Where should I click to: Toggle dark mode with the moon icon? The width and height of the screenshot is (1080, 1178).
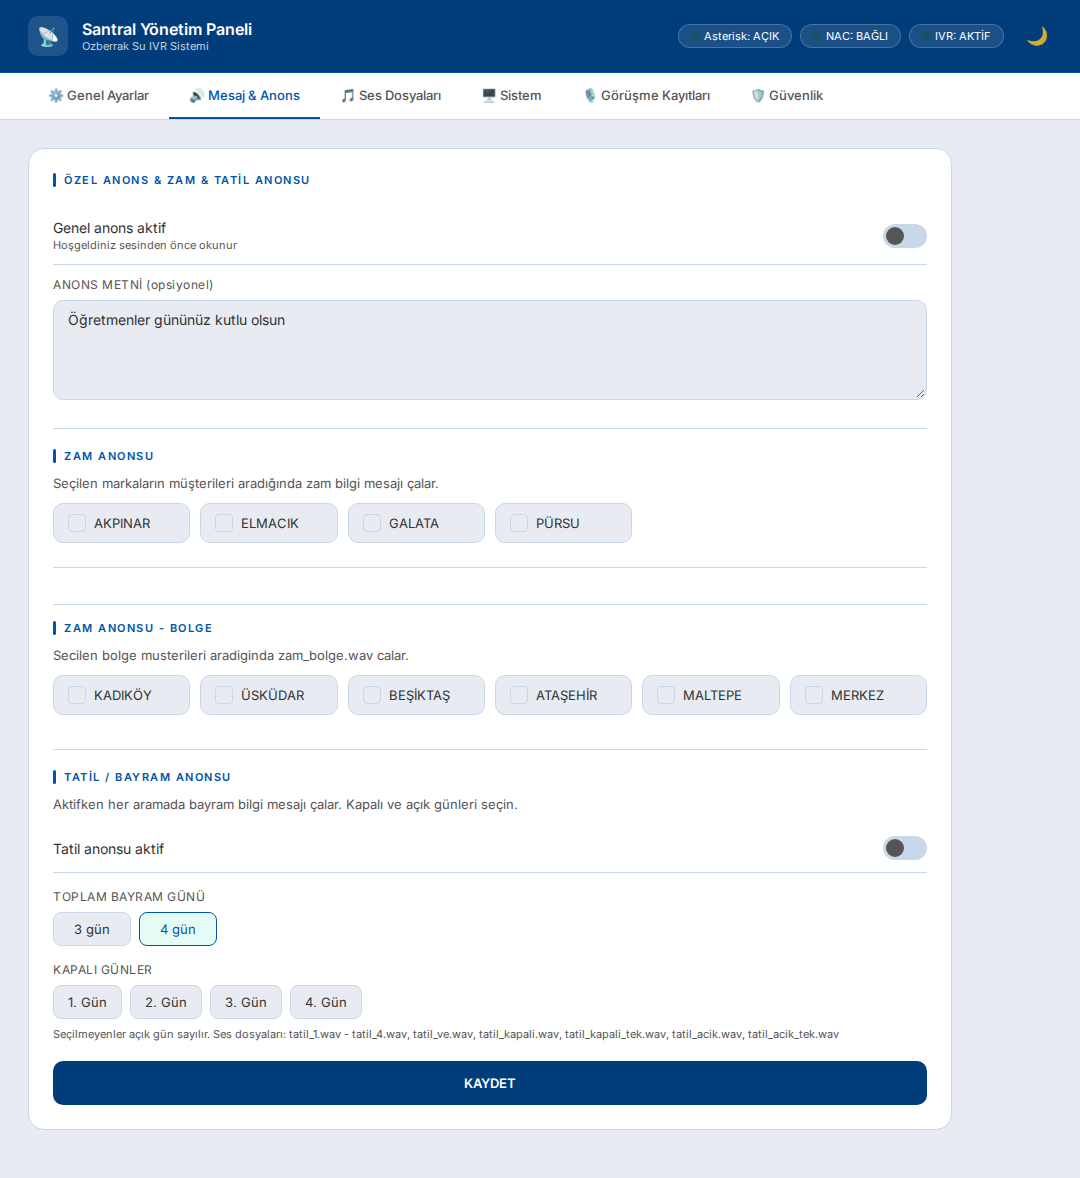pyautogui.click(x=1036, y=36)
